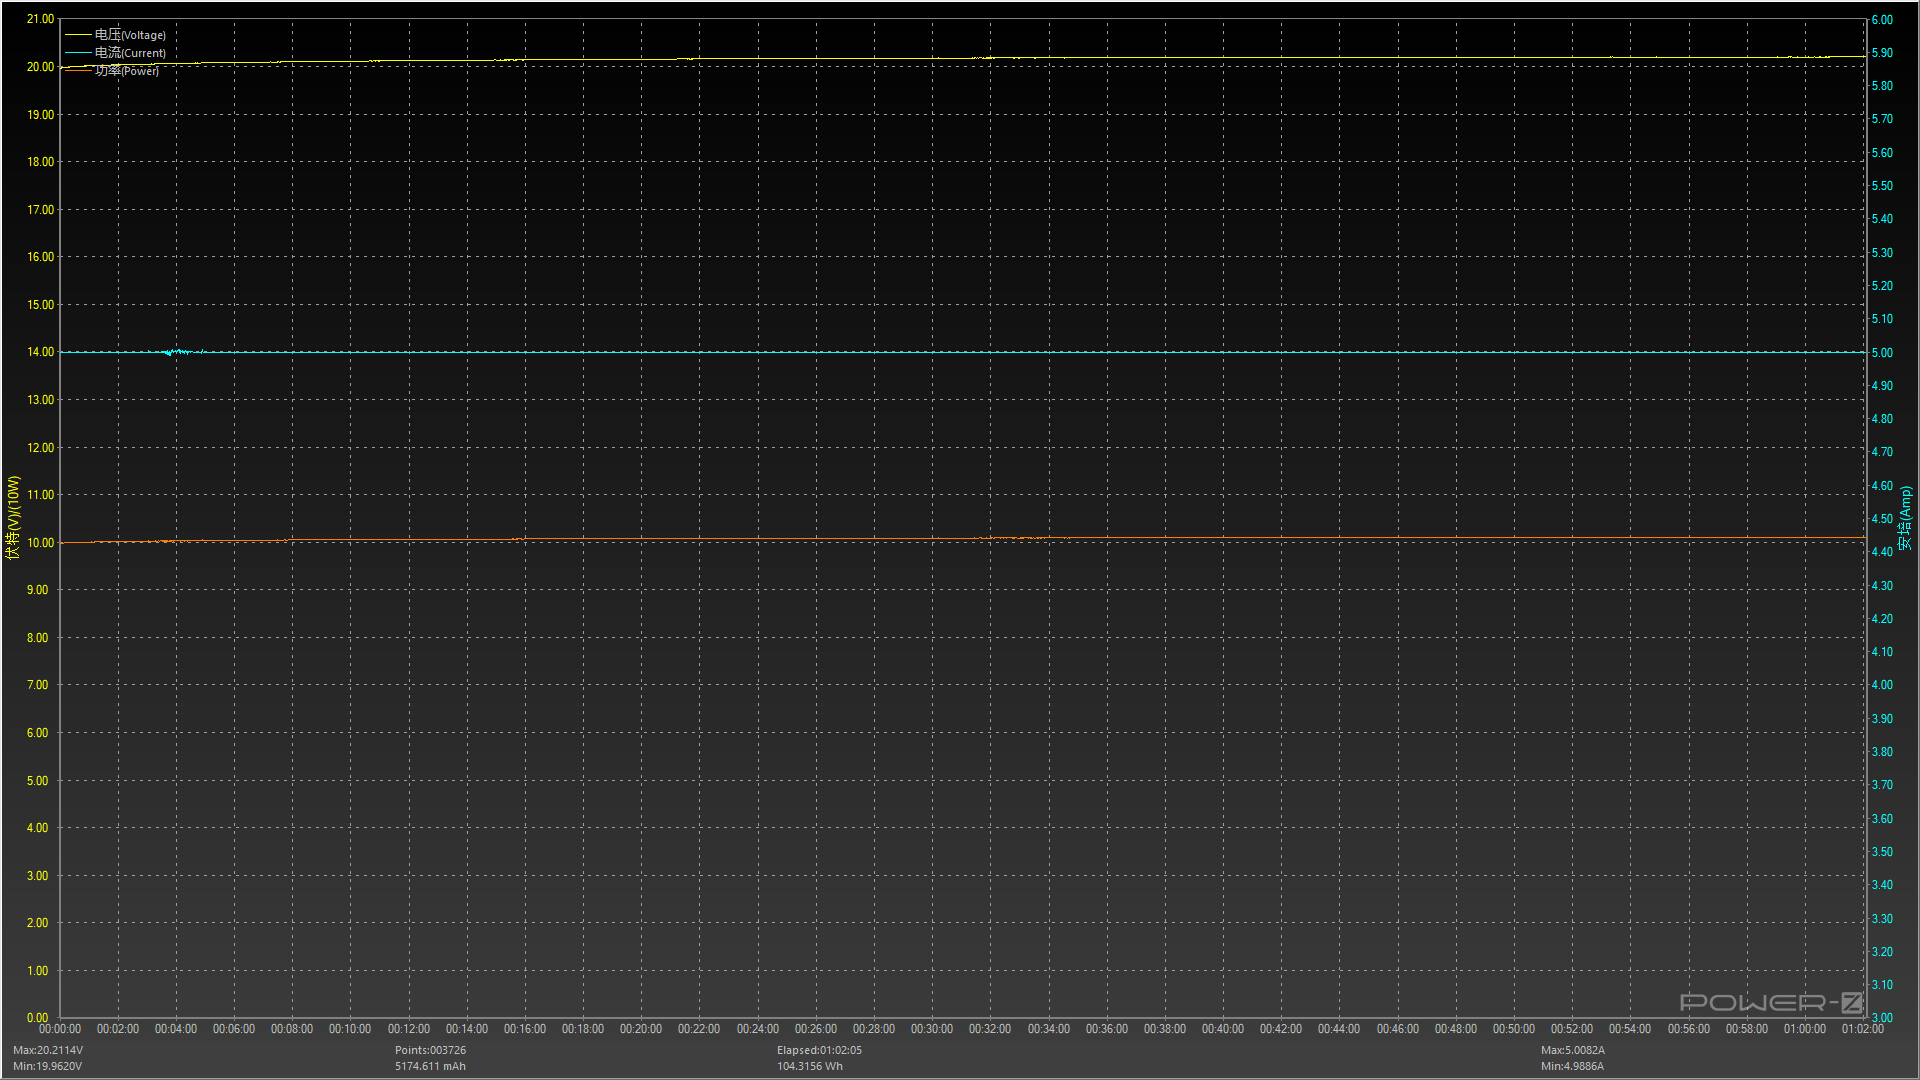Click the right axis Amp title label
This screenshot has height=1080, width=1920.
tap(1906, 517)
